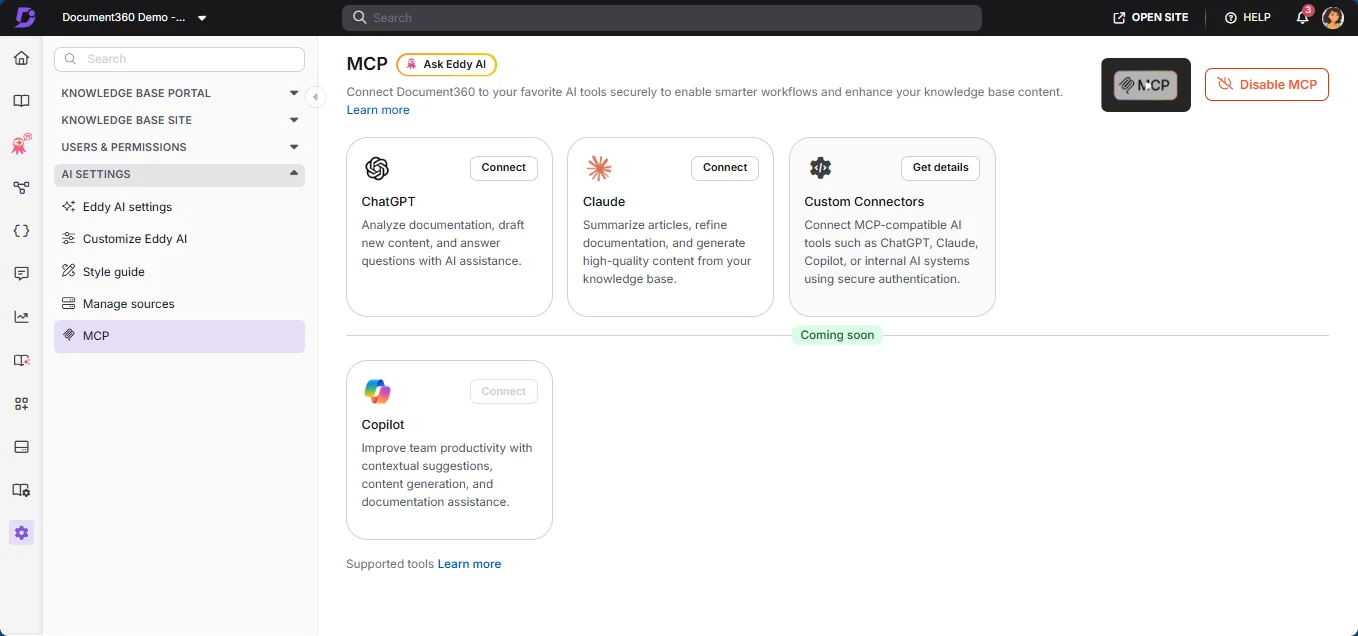Open Eddy AI settings

[179, 207]
